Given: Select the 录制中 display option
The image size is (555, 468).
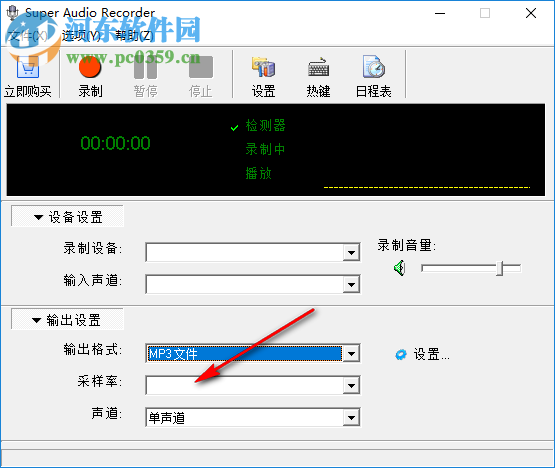Looking at the screenshot, I should click(265, 149).
